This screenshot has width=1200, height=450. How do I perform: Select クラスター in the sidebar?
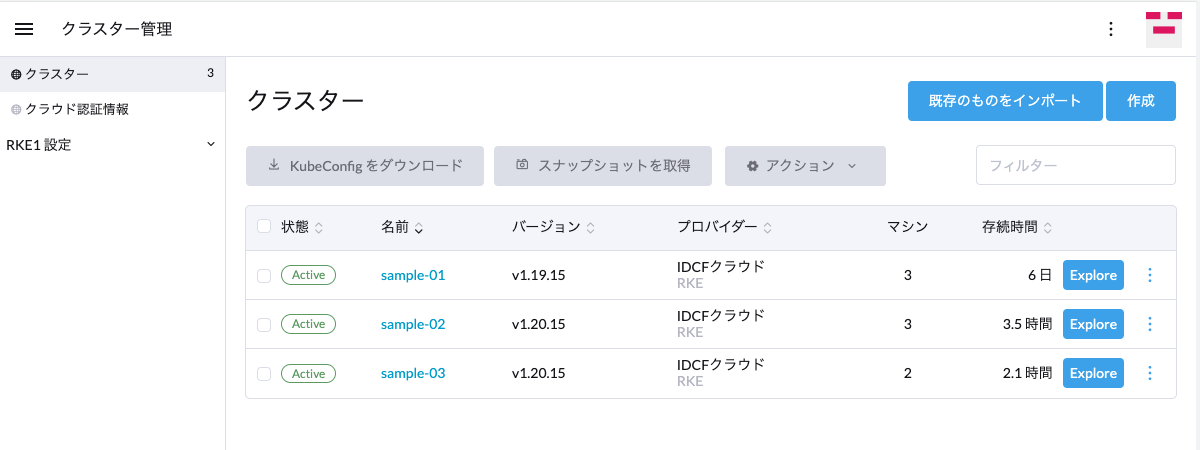pos(112,74)
